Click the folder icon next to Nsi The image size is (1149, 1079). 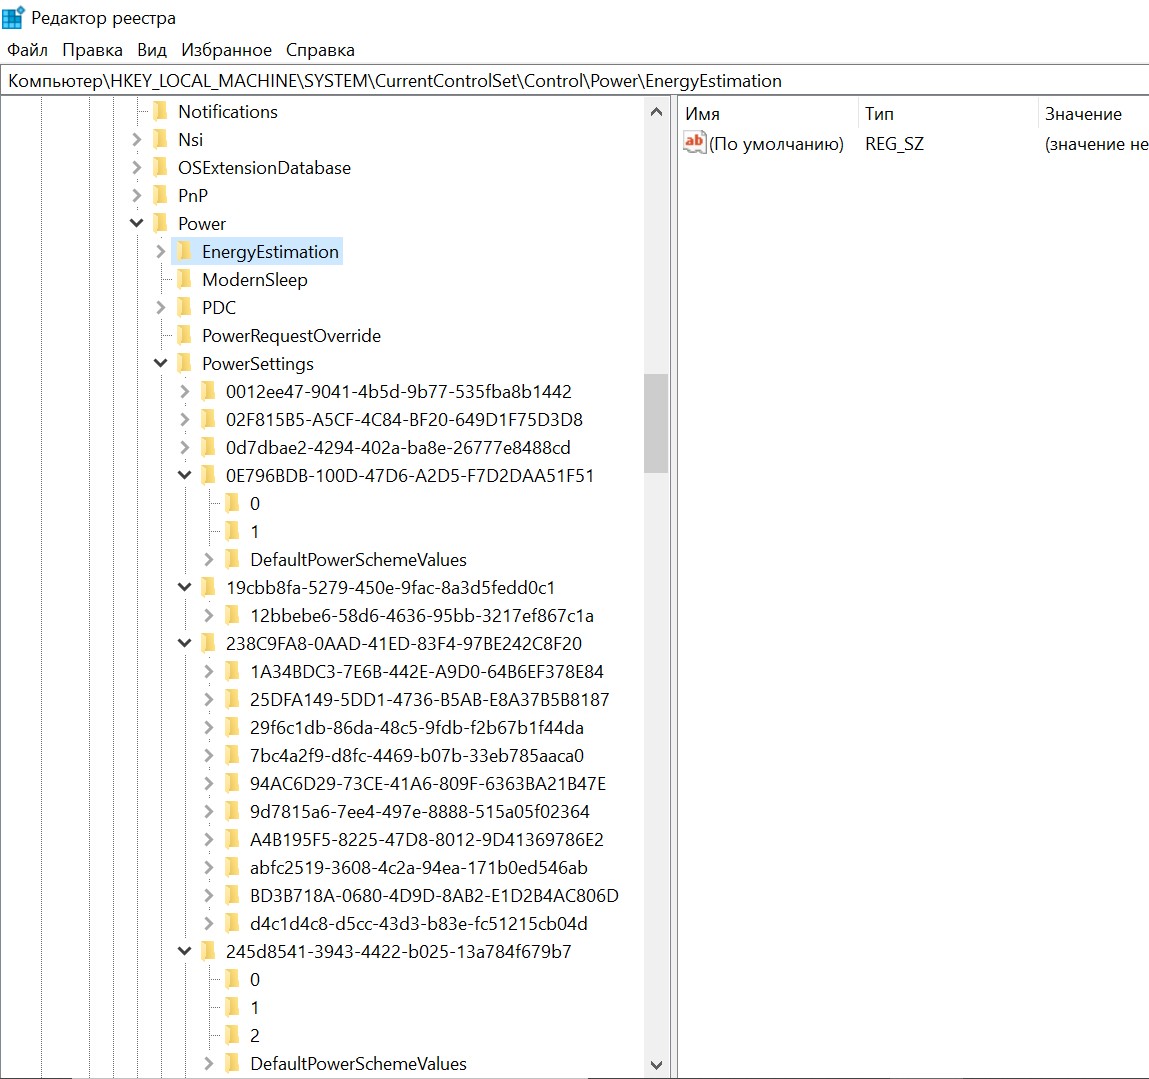(x=160, y=139)
